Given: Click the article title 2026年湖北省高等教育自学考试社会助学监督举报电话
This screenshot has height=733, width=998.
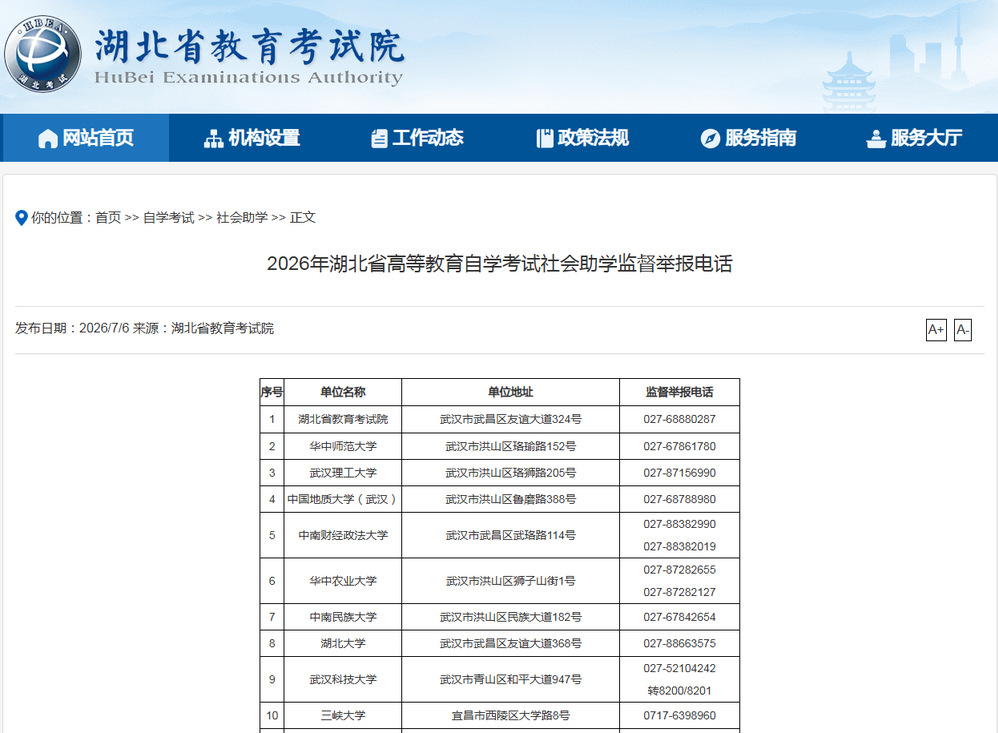Looking at the screenshot, I should 500,263.
